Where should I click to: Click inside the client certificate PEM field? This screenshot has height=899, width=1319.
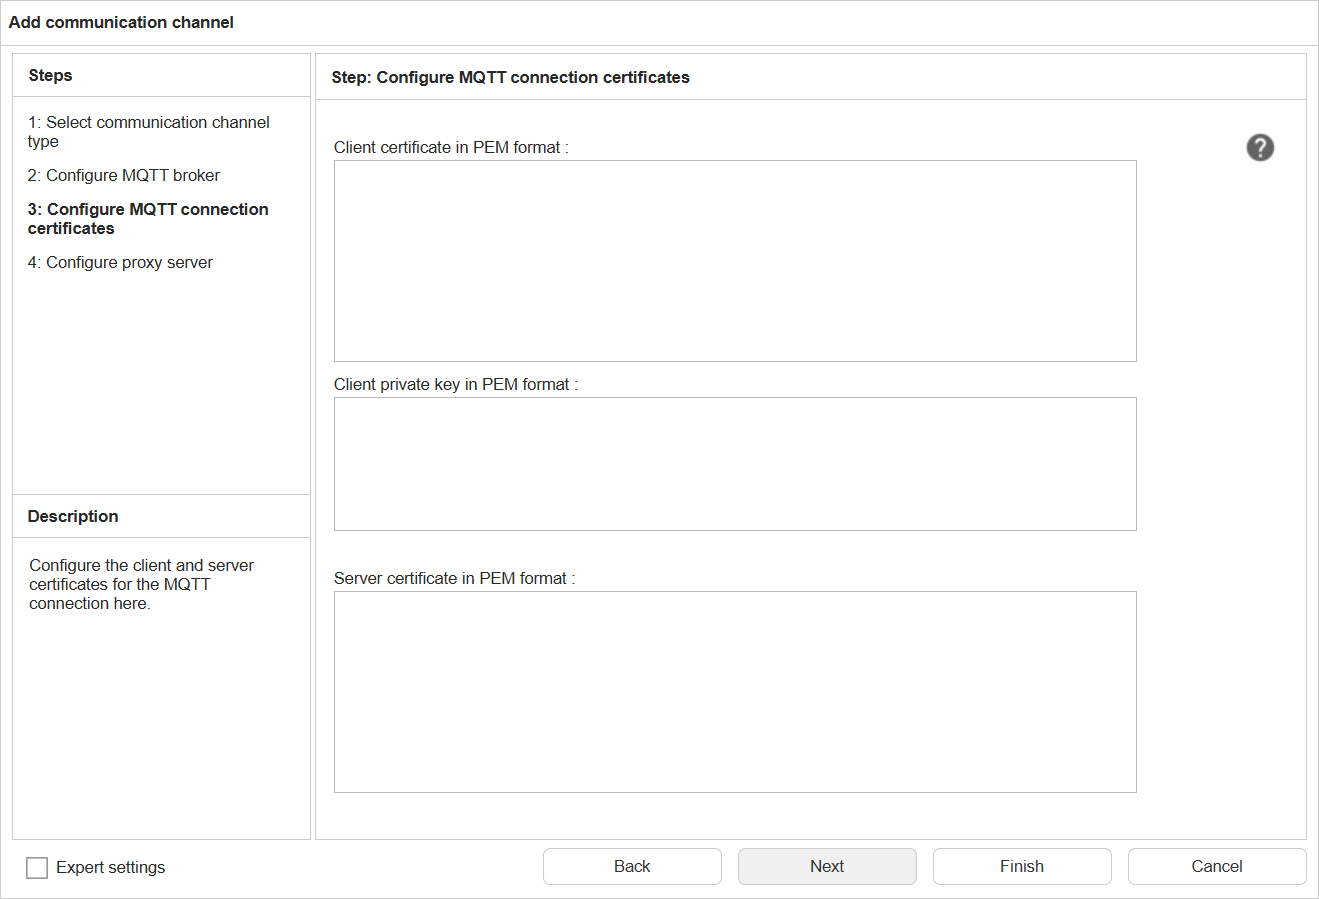pos(735,260)
